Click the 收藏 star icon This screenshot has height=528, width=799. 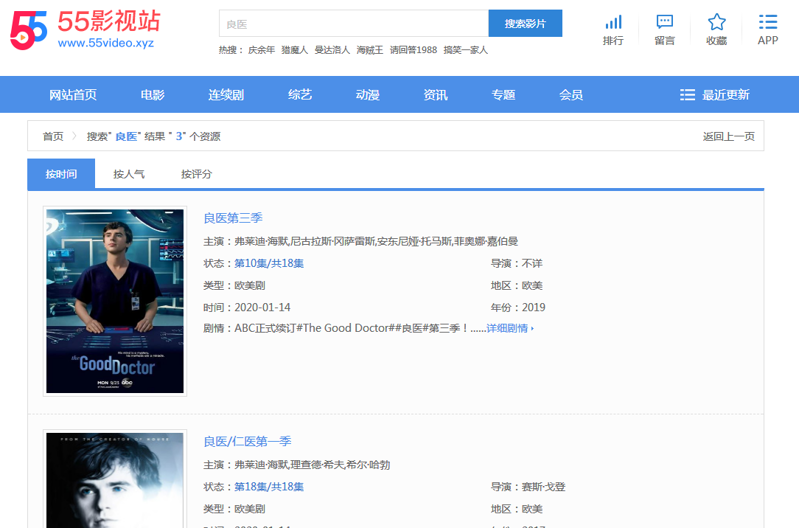pyautogui.click(x=716, y=30)
